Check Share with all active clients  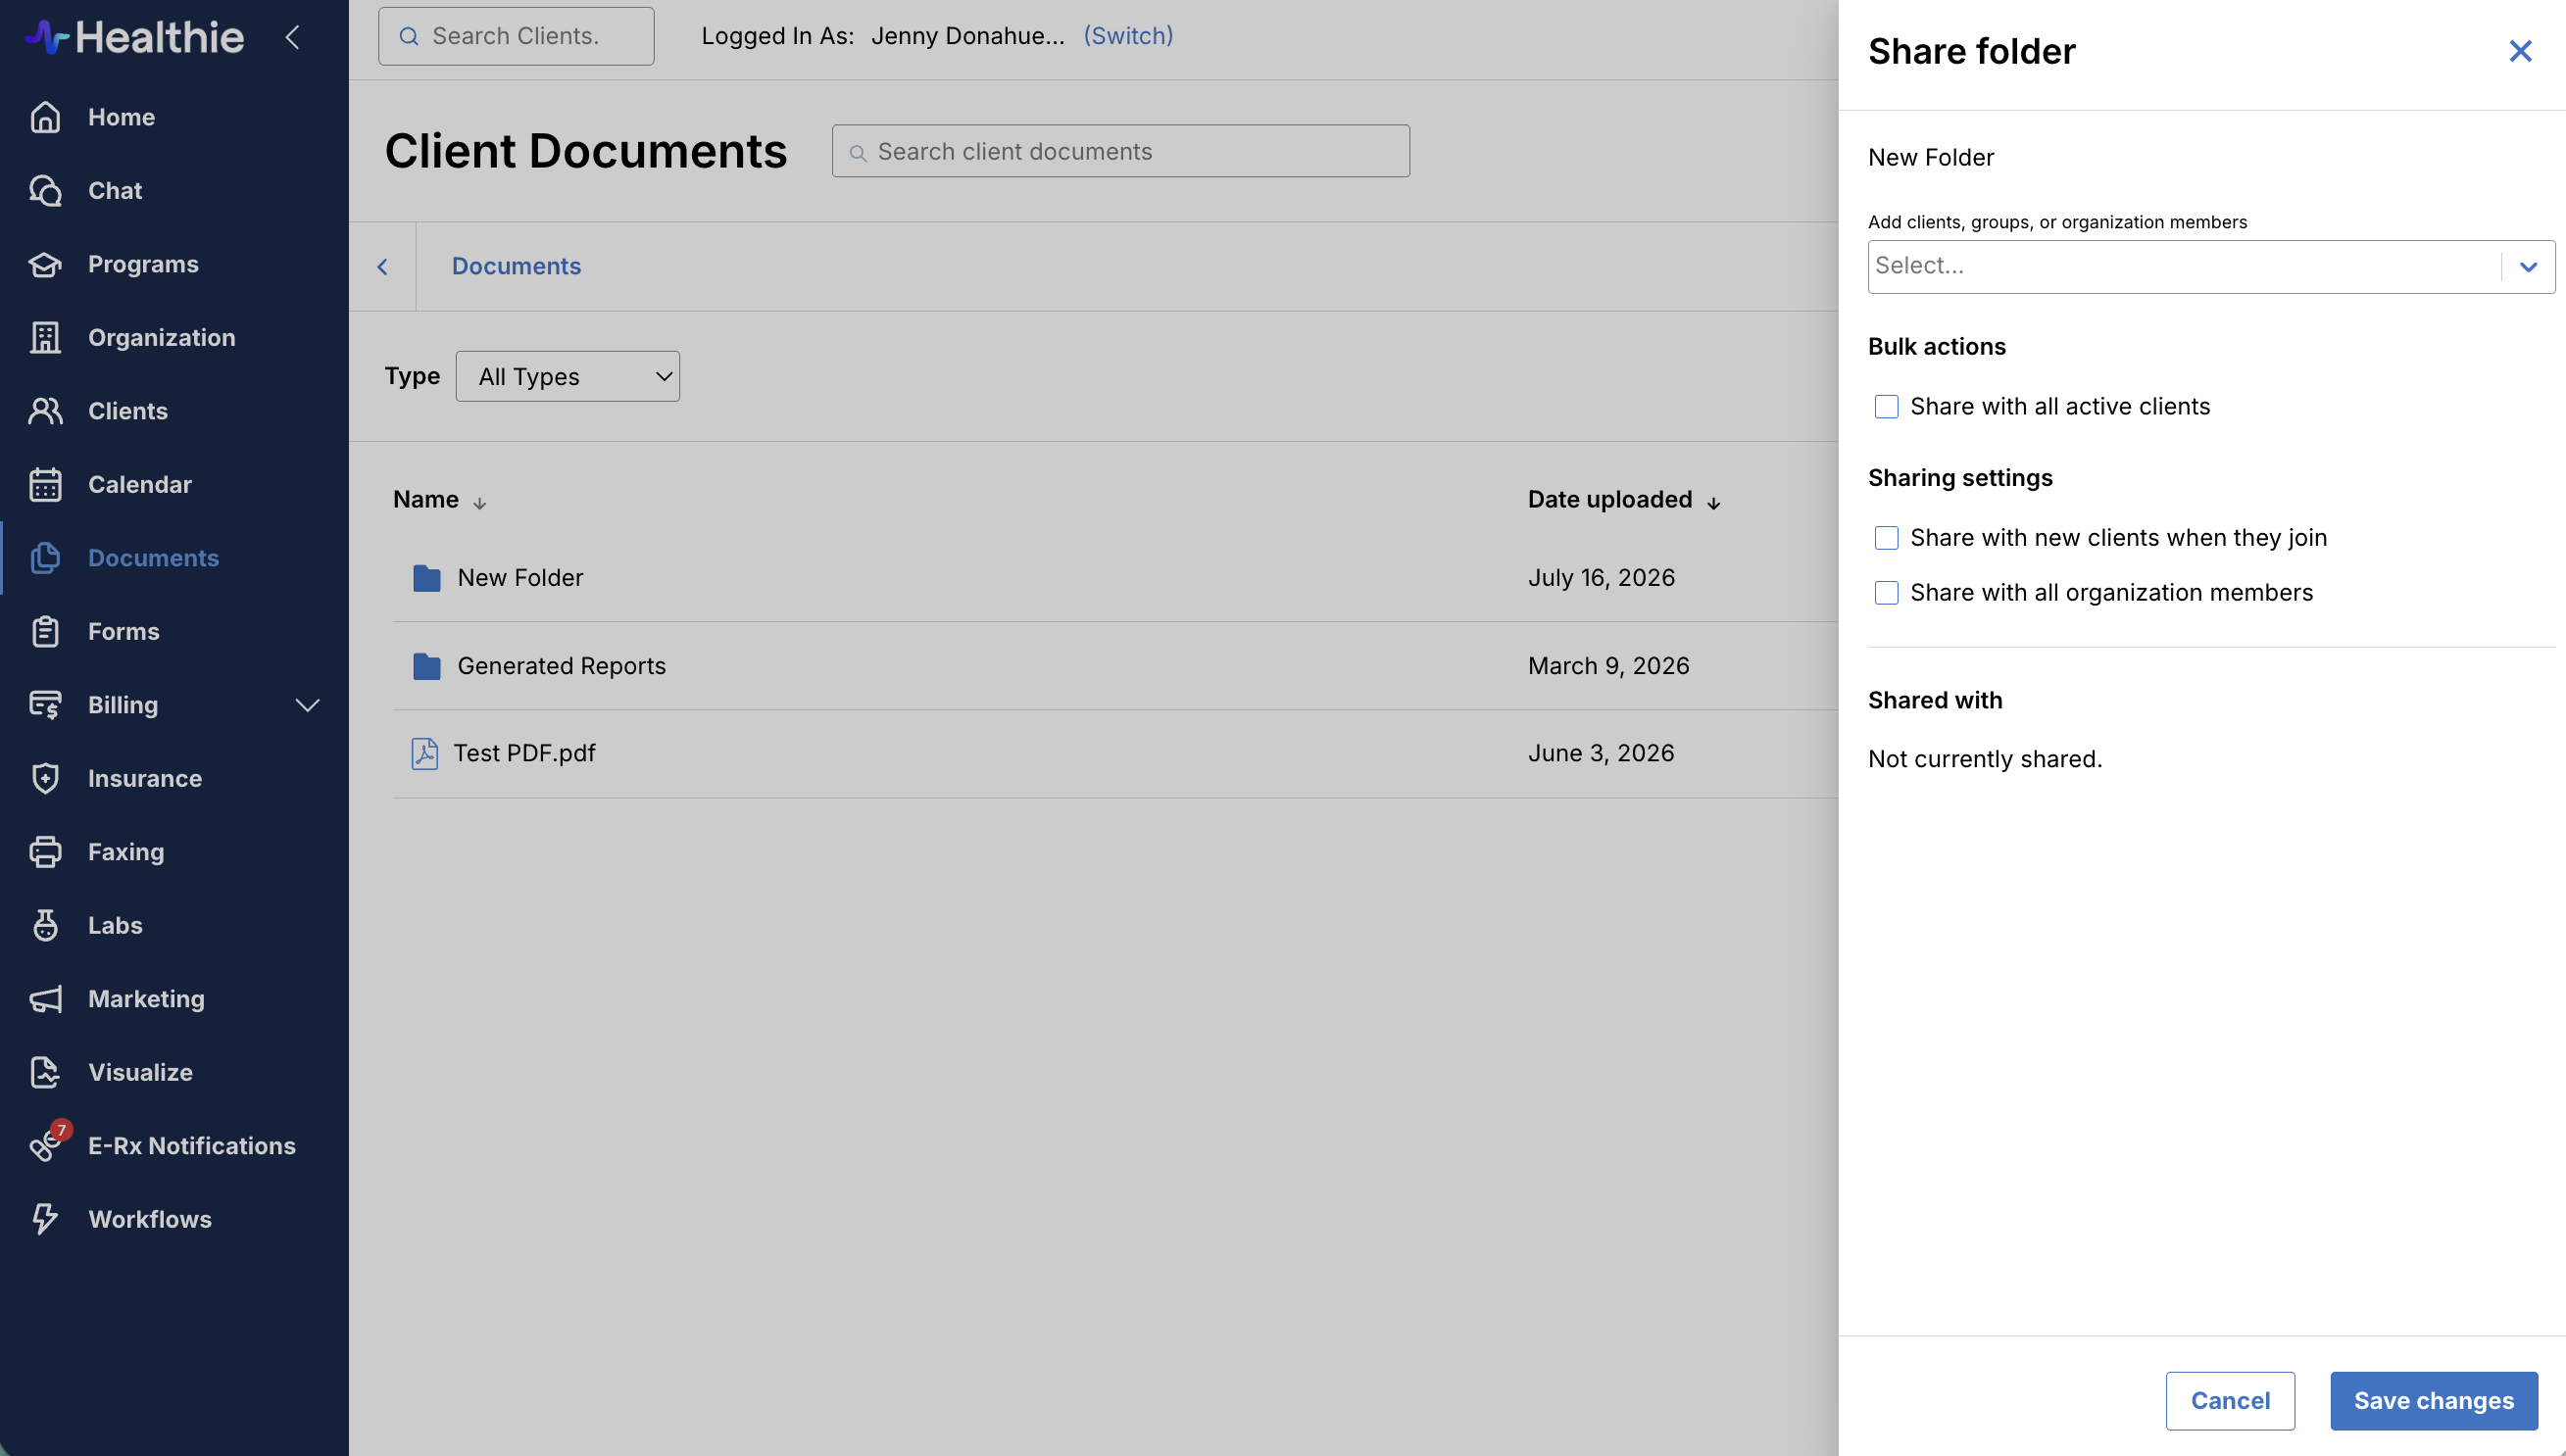click(x=1886, y=407)
